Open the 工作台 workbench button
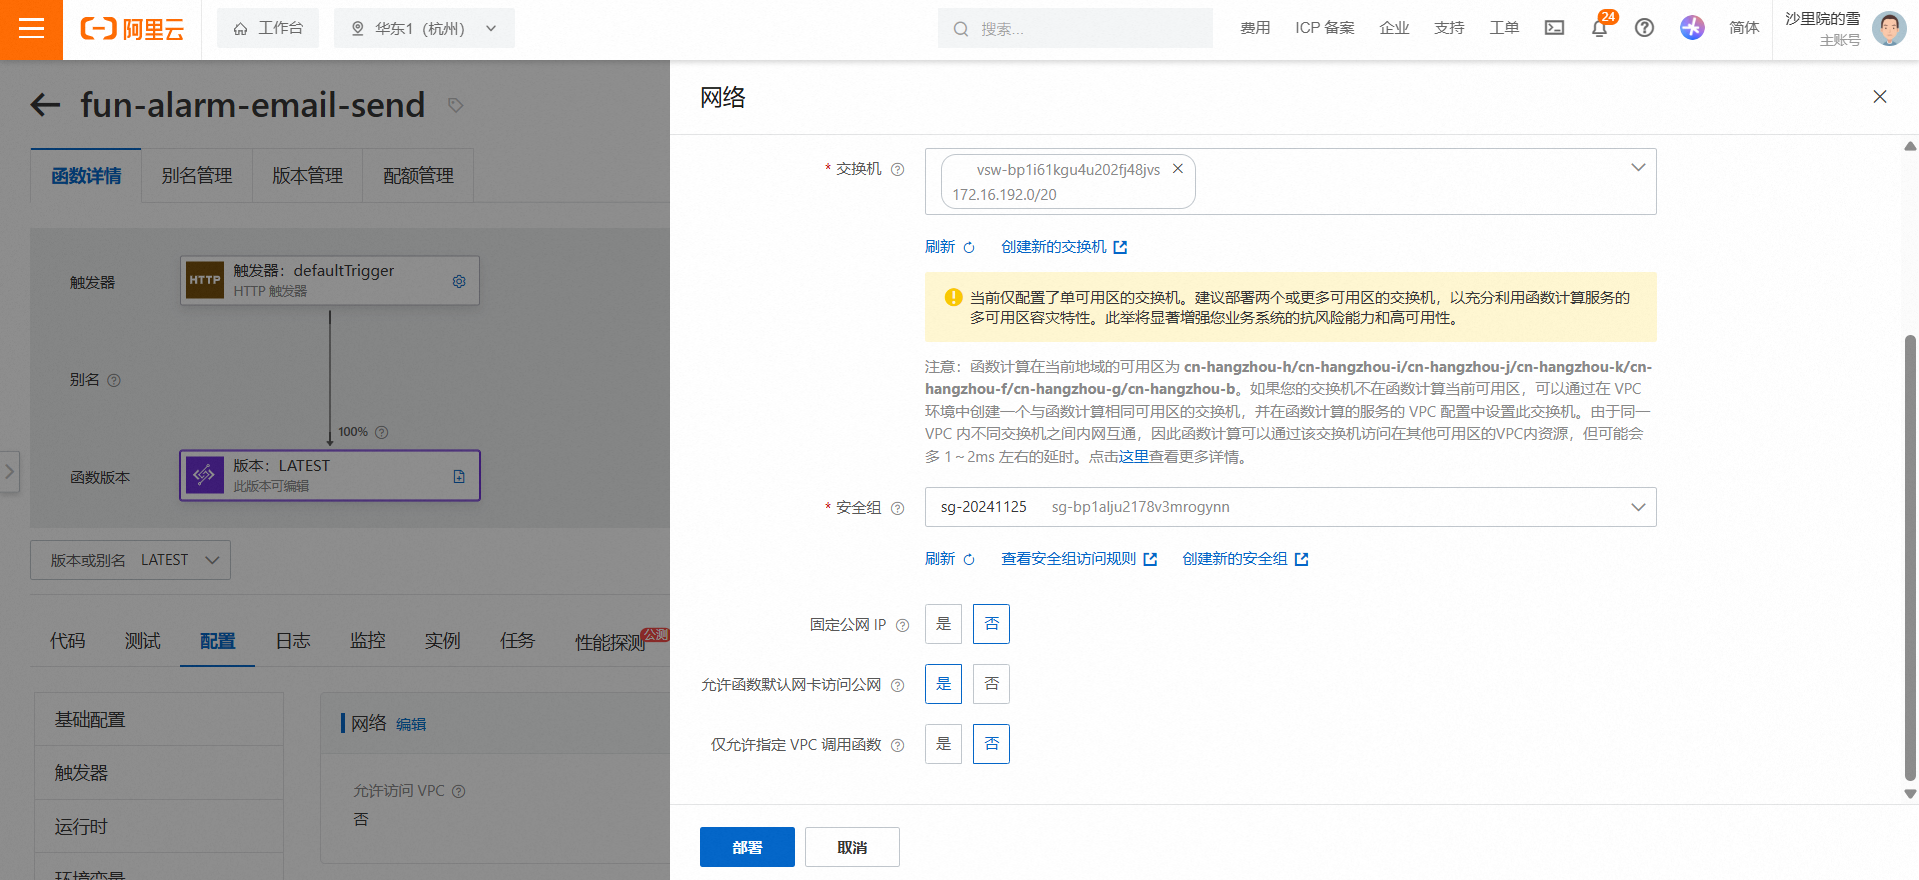 coord(268,28)
